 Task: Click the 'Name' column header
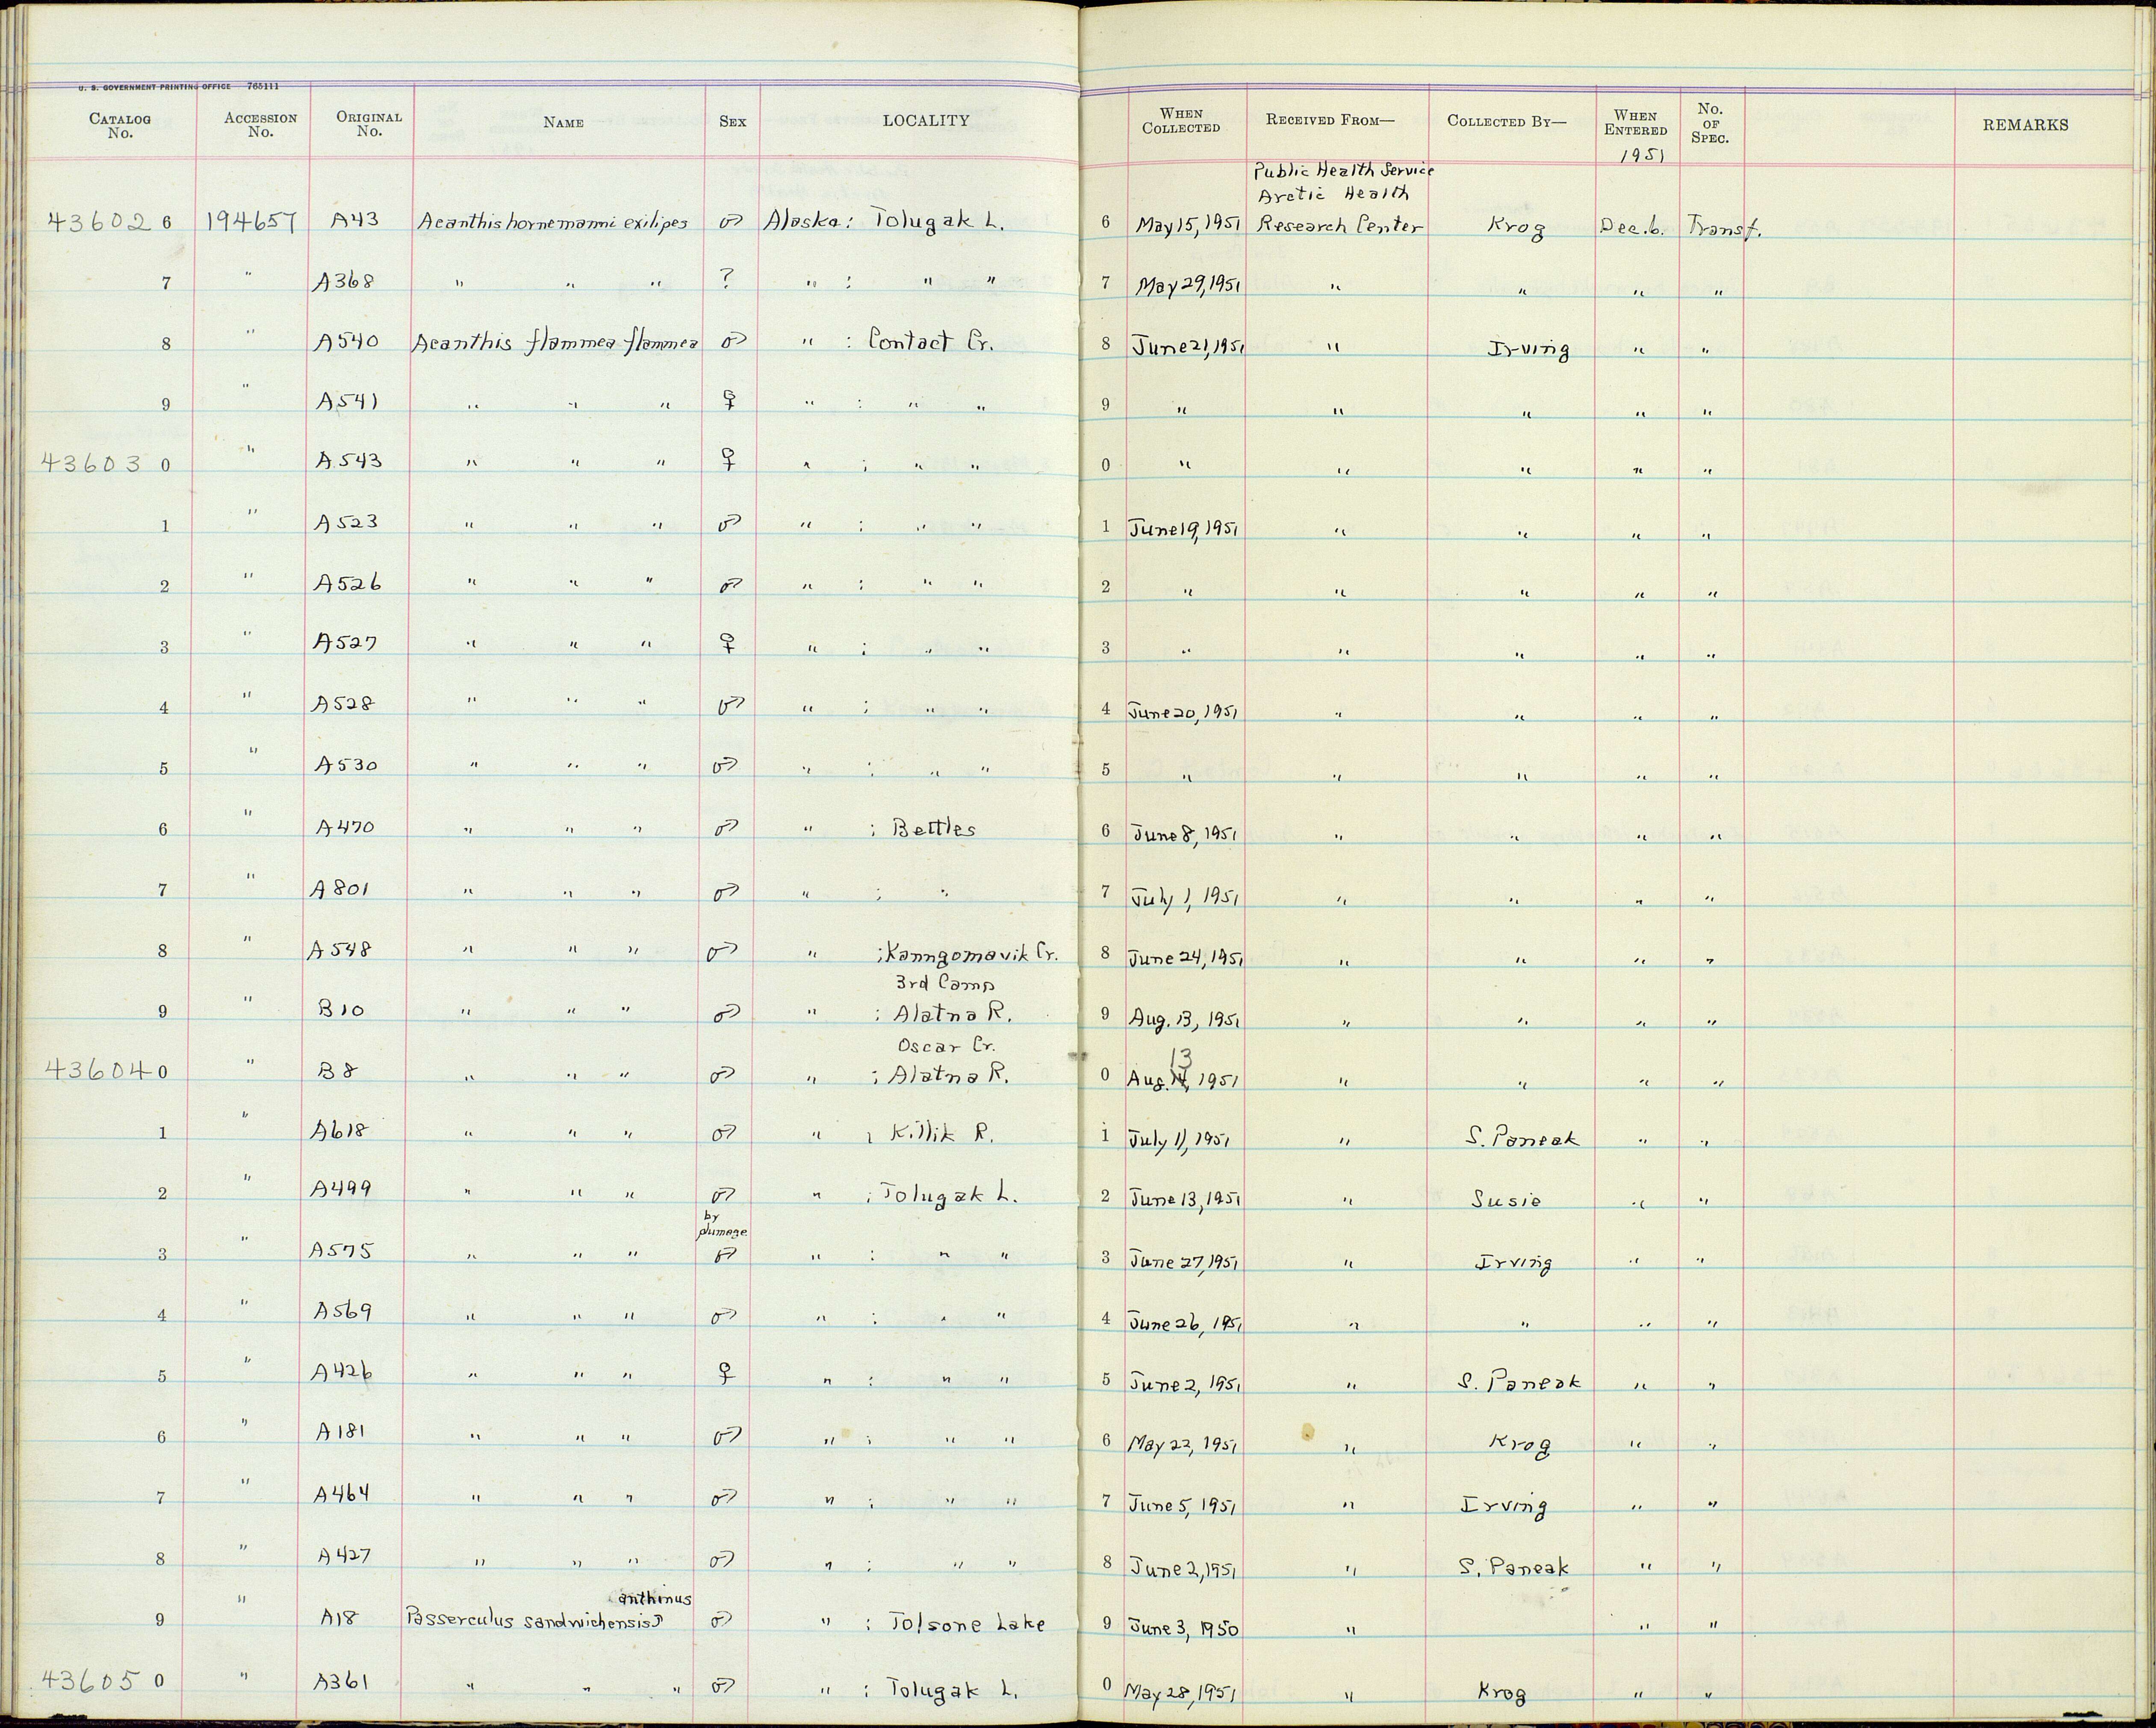[x=563, y=123]
